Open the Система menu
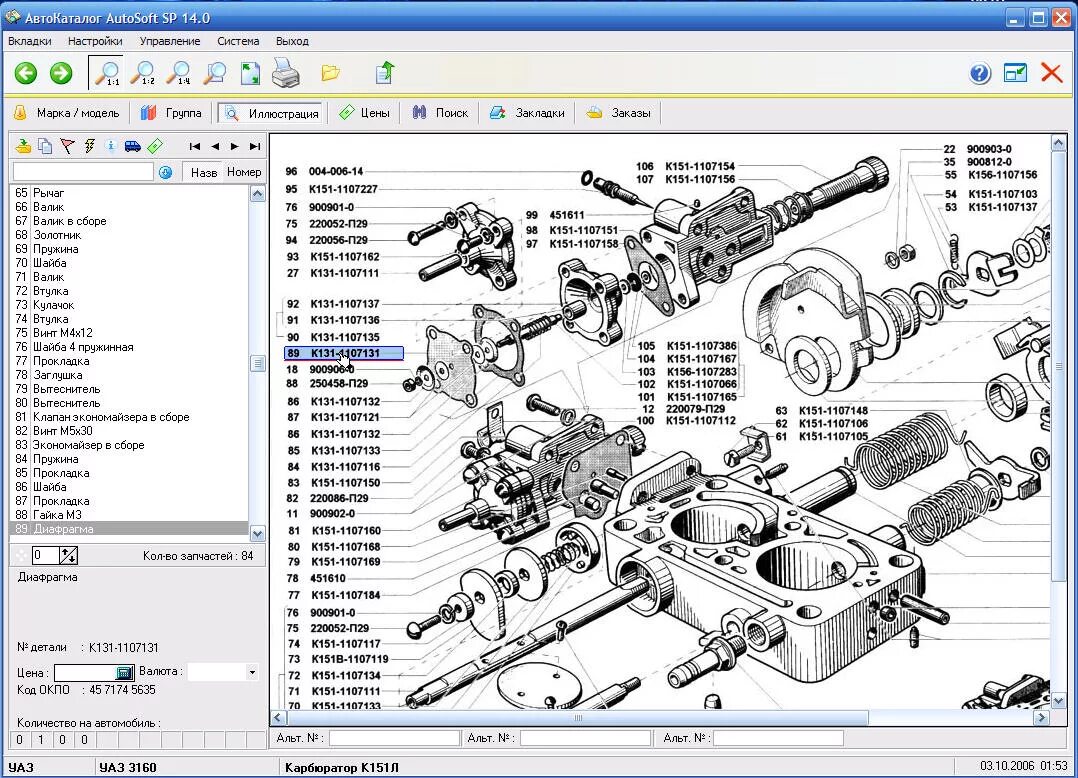Screen dimensions: 1078x778 238,41
